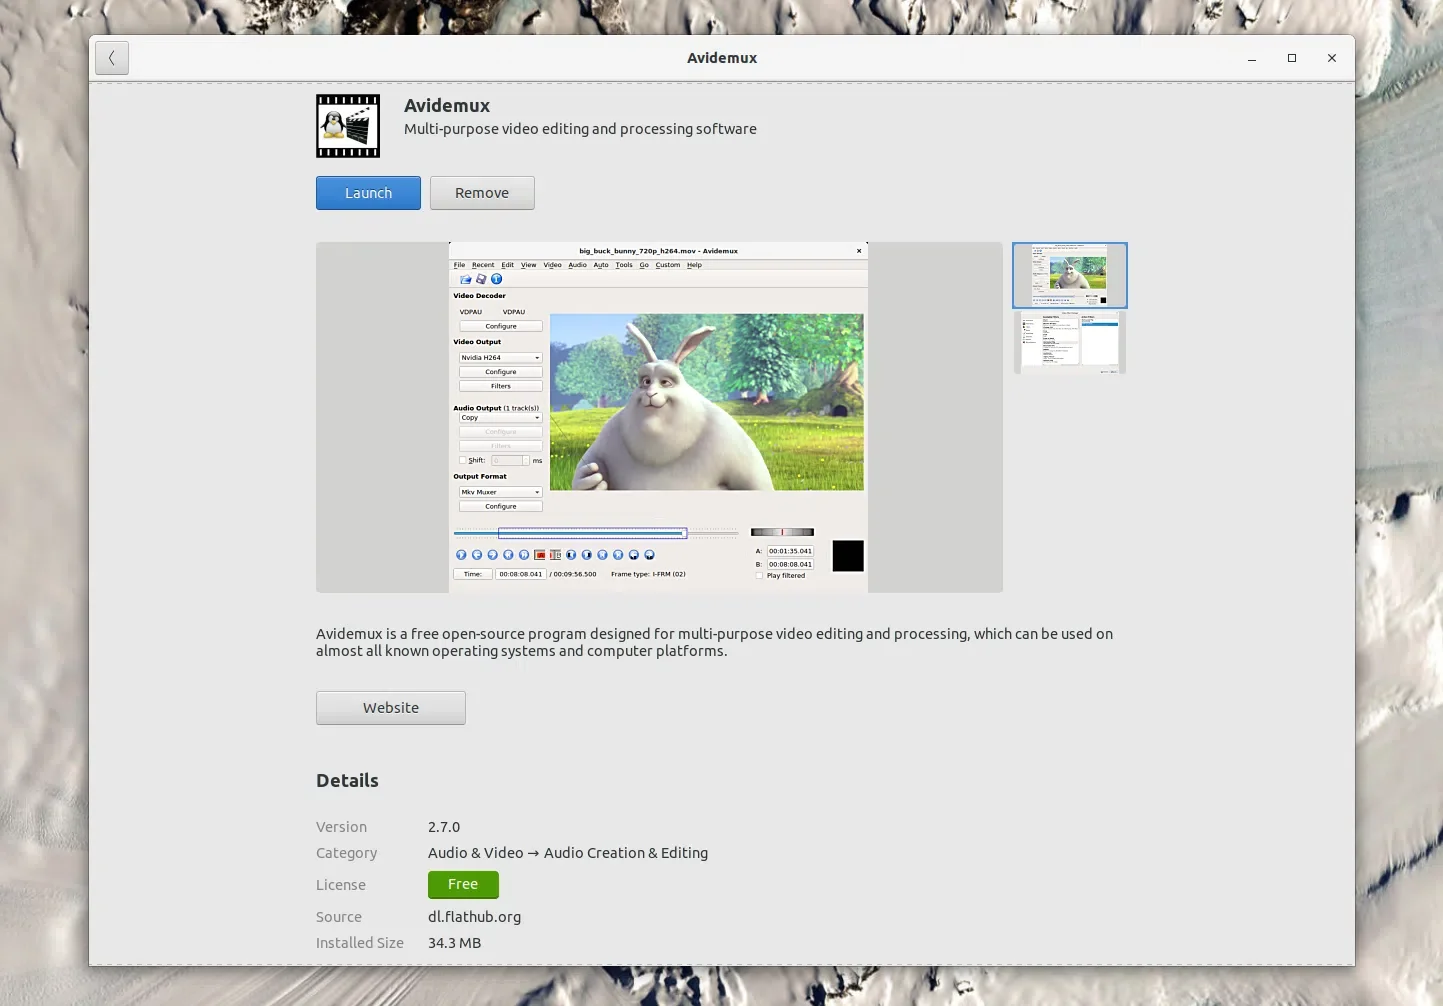Click the set marker A icon
Screen dimensions: 1443x1006
[572, 554]
